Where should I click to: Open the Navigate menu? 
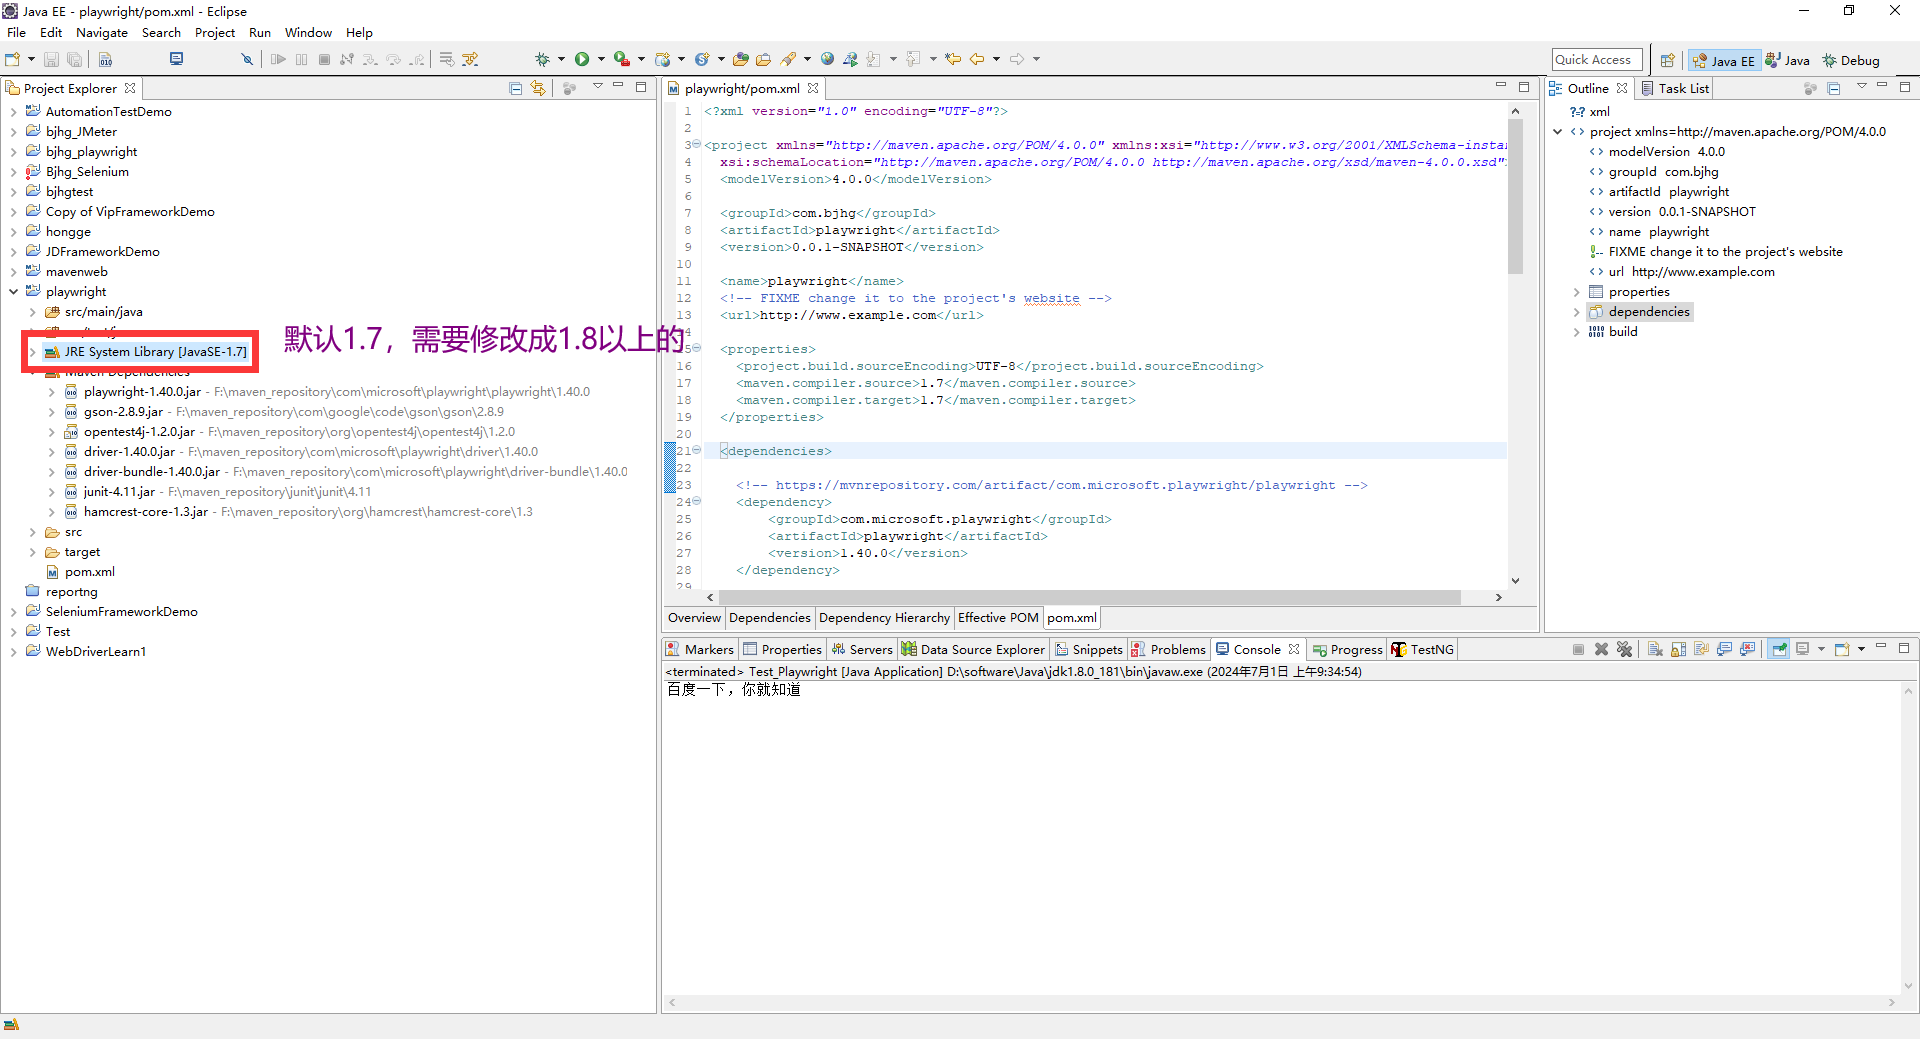(102, 32)
